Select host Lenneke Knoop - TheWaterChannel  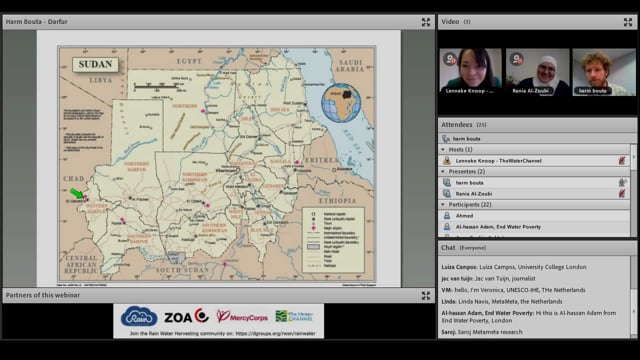pyautogui.click(x=534, y=161)
